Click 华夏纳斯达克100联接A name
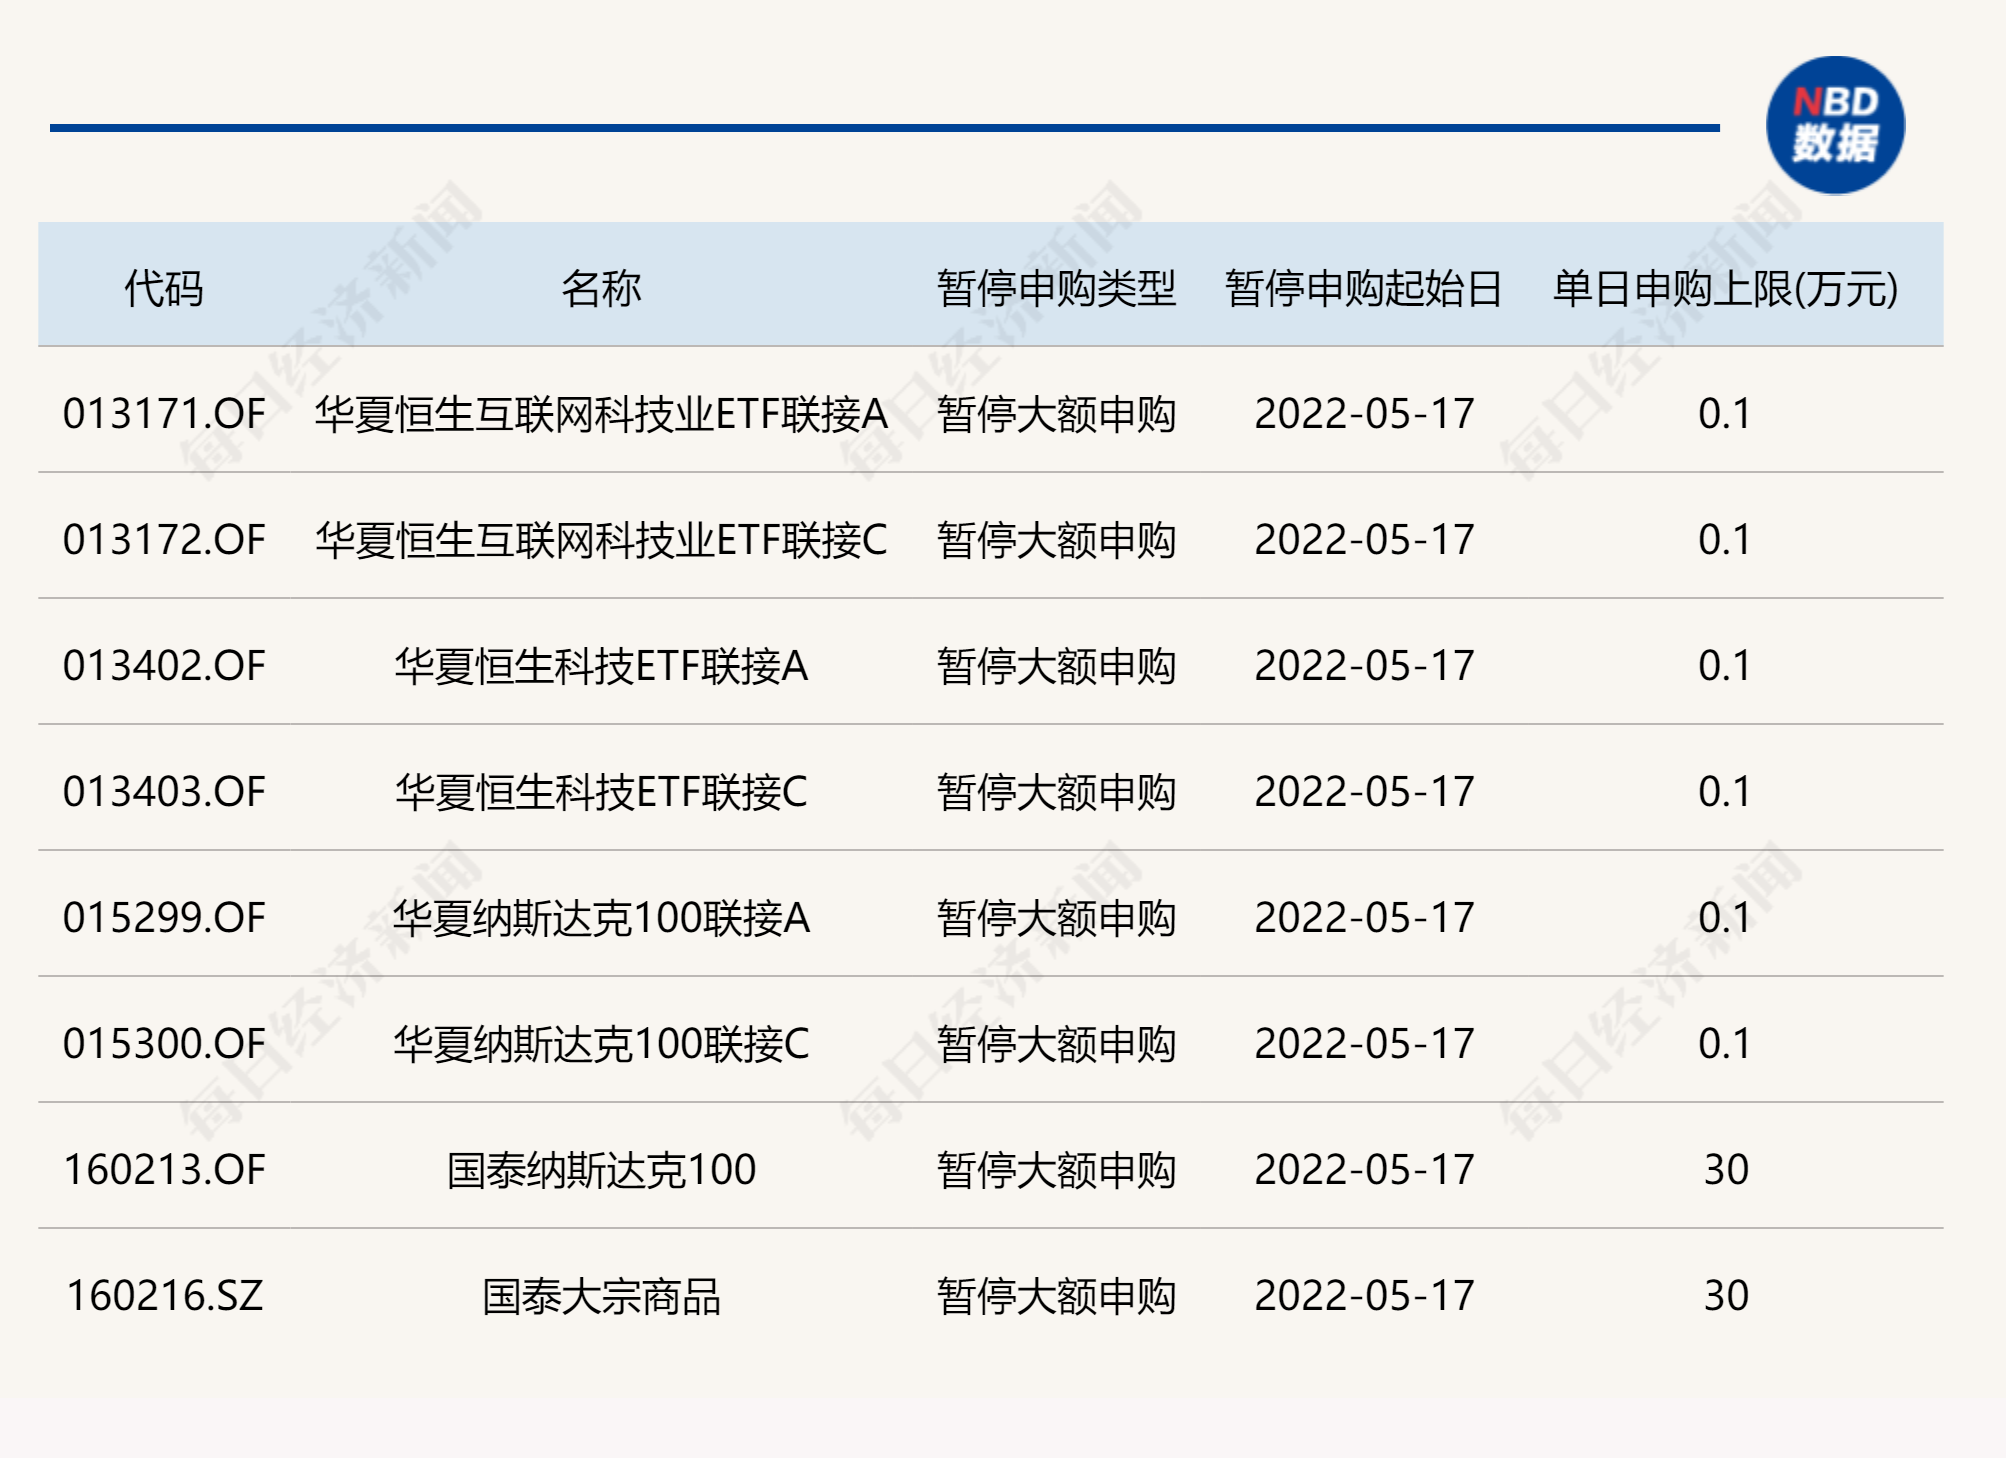The height and width of the screenshot is (1458, 2006). pos(601,918)
